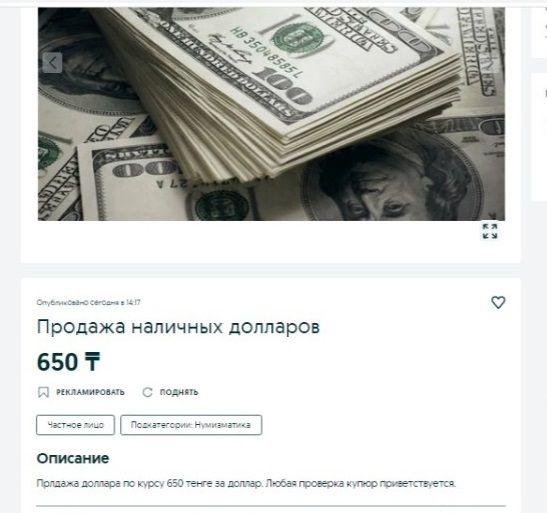Open the photo in fullscreen view

coord(489,231)
